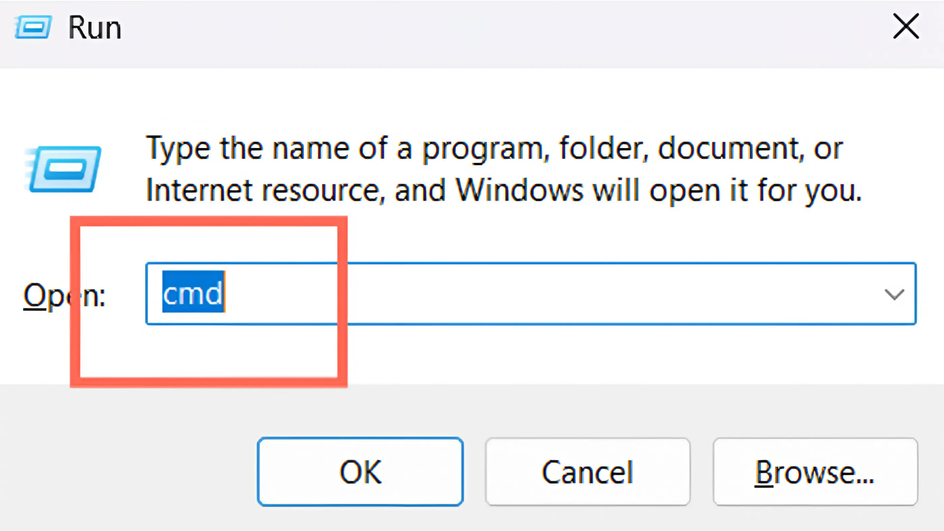Click inside the Open text field
The width and height of the screenshot is (944, 531).
pyautogui.click(x=530, y=294)
